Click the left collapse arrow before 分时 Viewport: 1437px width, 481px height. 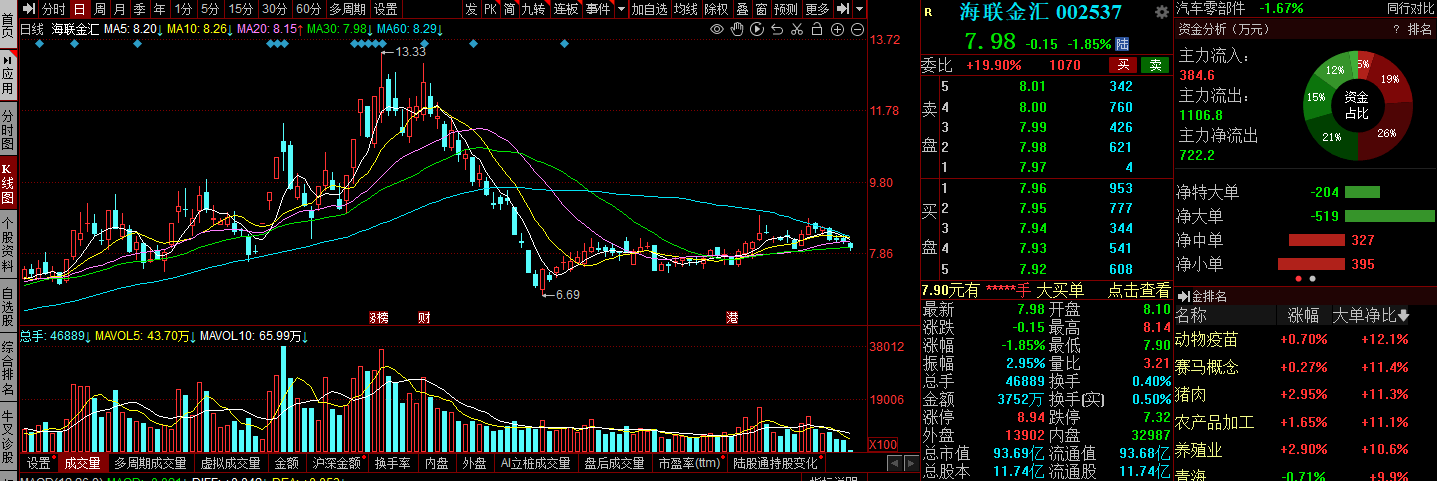[x=27, y=9]
